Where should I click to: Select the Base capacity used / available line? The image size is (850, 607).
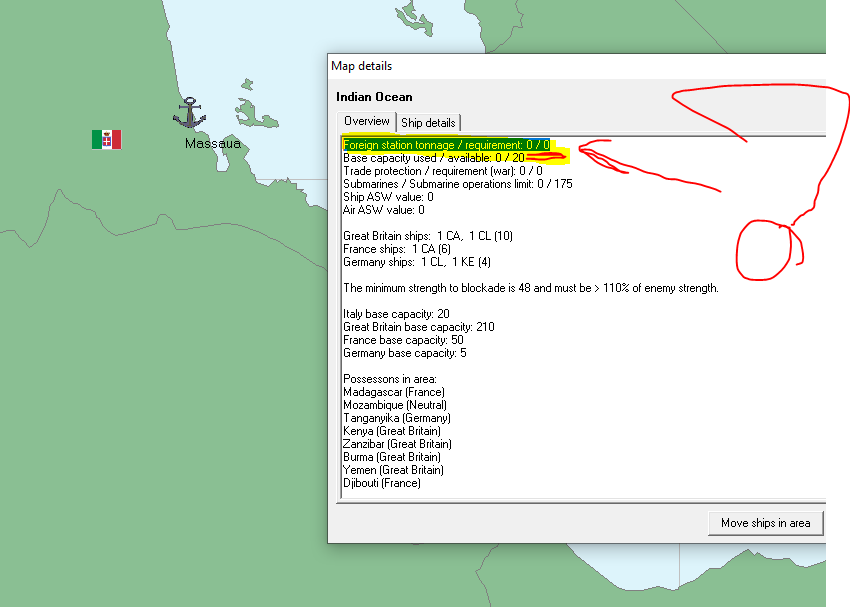point(434,158)
